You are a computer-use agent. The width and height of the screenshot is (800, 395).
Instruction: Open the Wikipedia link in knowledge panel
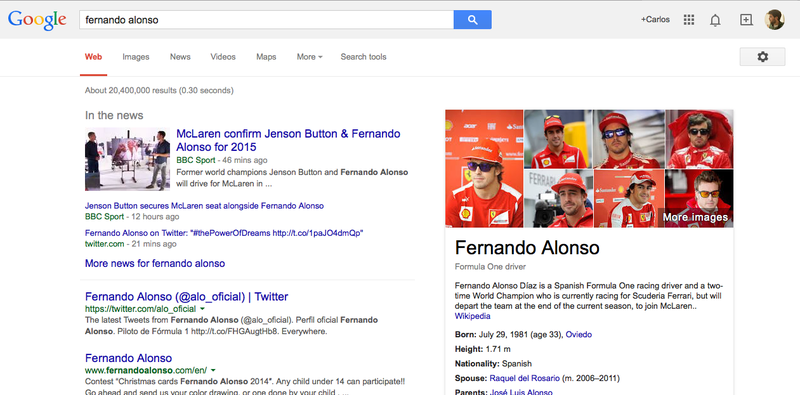coord(472,316)
